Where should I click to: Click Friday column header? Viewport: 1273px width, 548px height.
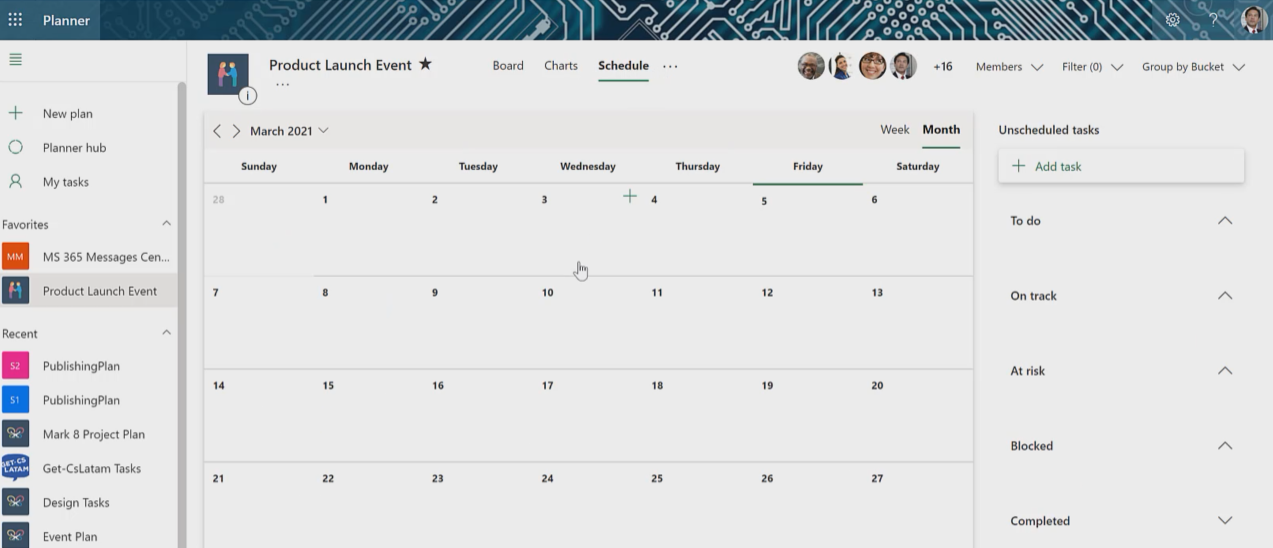pos(807,166)
